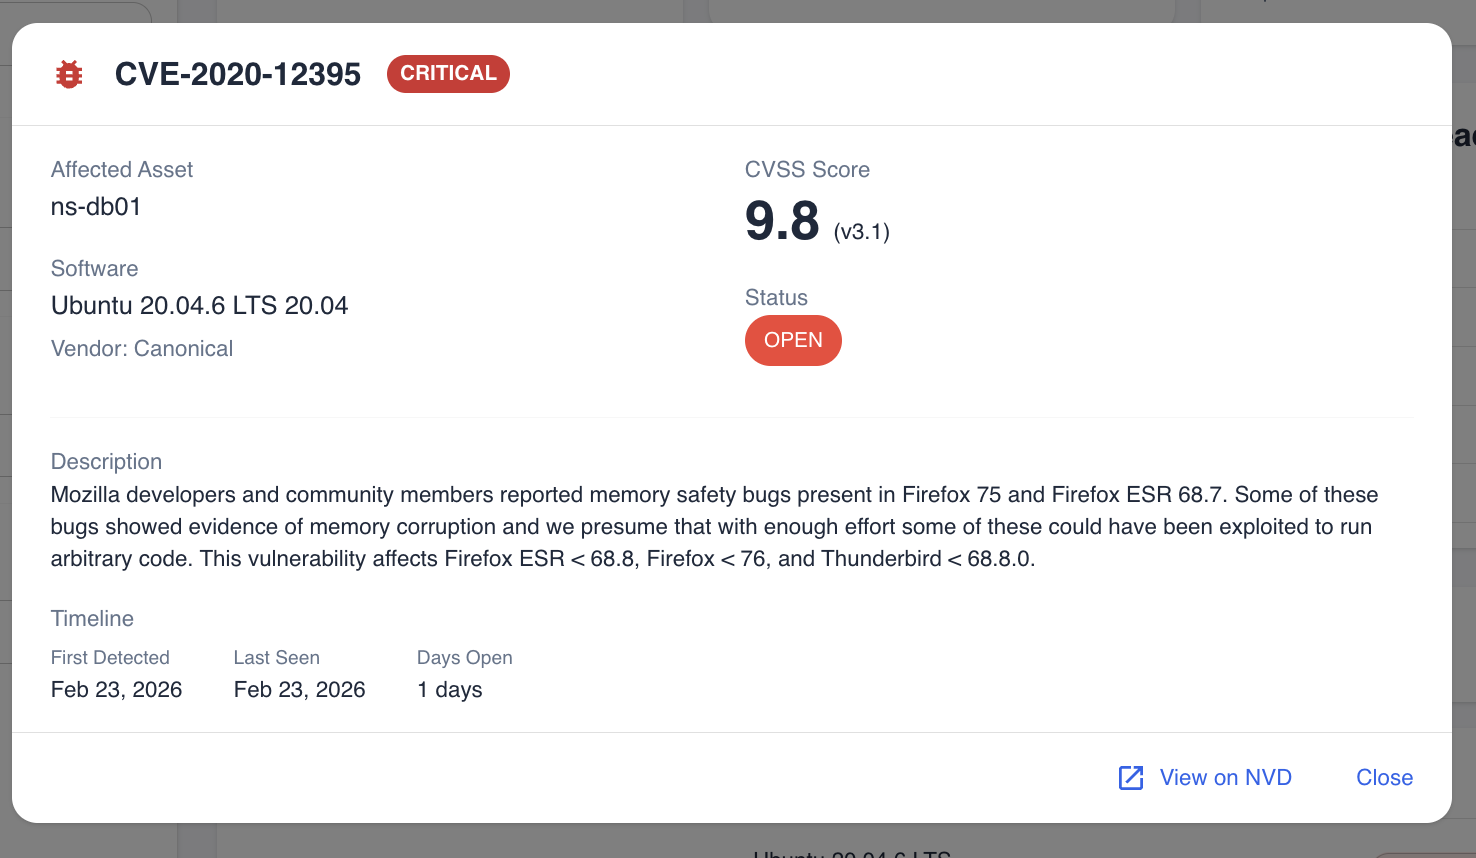Click the CVSS Score label

coord(807,170)
